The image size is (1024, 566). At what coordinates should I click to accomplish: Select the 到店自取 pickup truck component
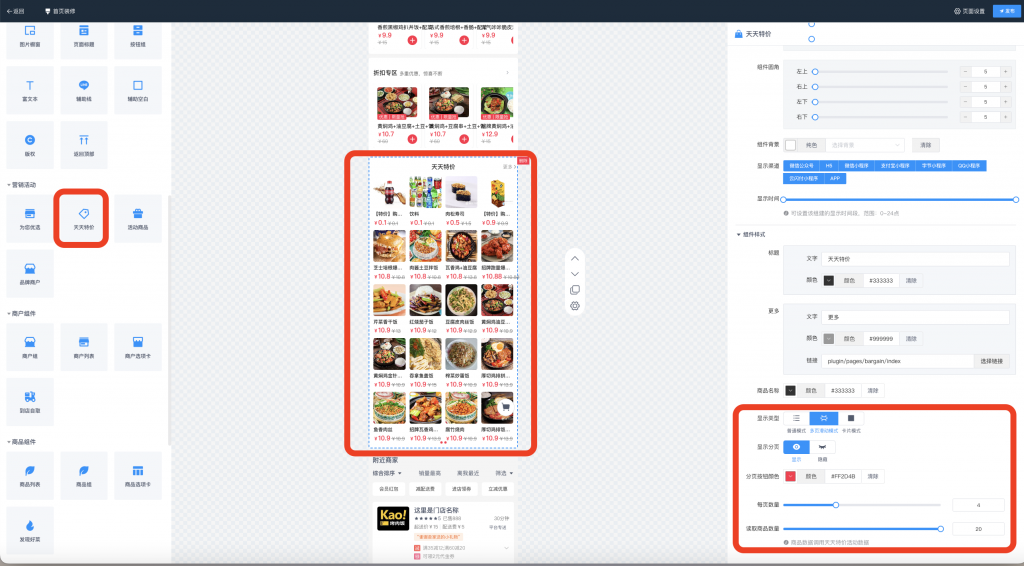pos(30,402)
